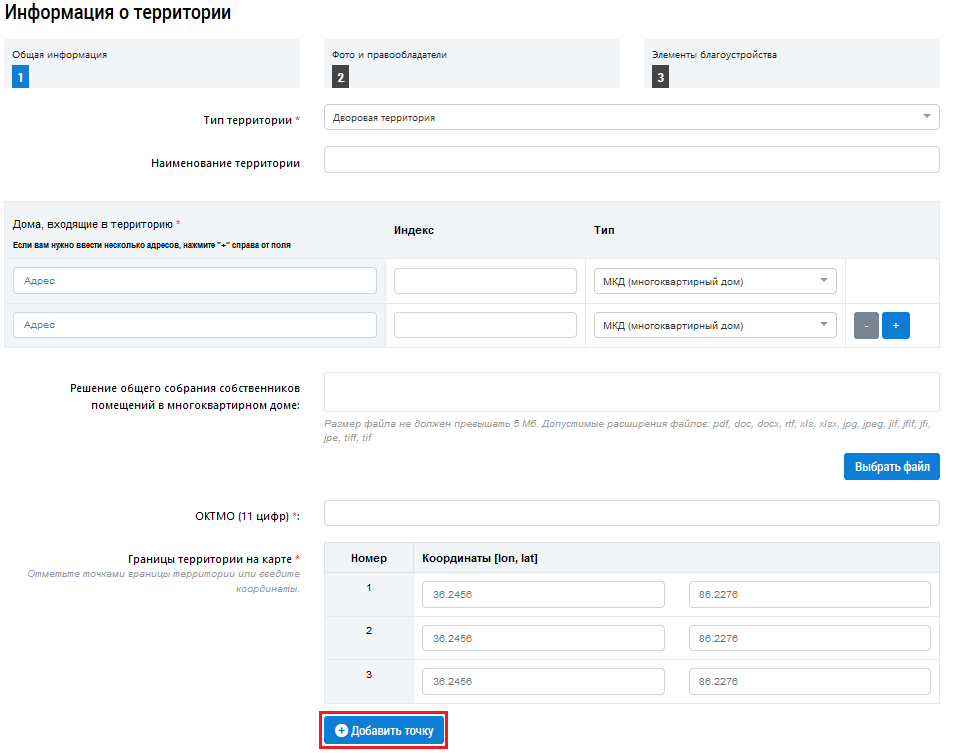Focus the 'Наименование территории' text field
Screen dimensions: 953x753
631,160
